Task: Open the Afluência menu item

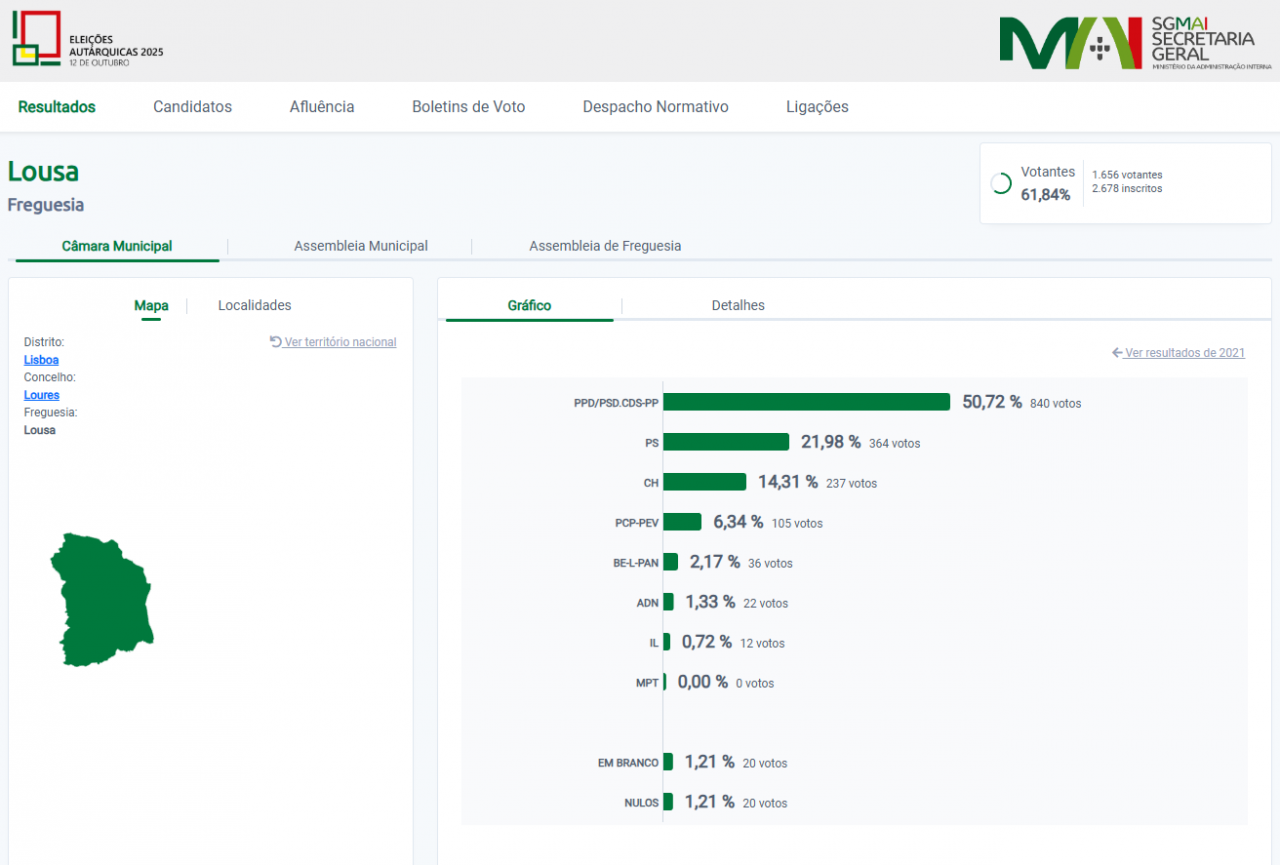Action: pyautogui.click(x=322, y=107)
